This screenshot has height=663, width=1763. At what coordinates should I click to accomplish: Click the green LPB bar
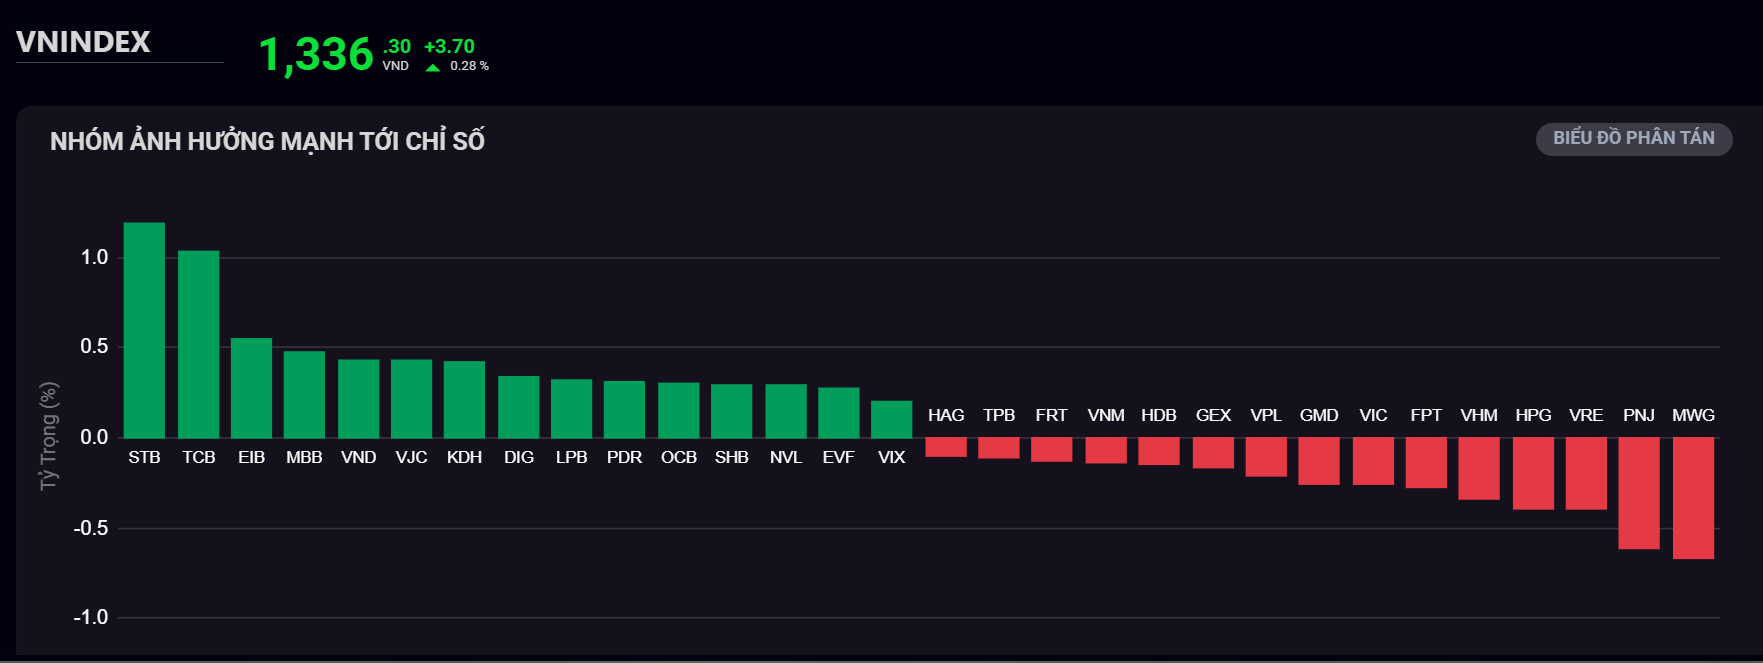(x=571, y=408)
